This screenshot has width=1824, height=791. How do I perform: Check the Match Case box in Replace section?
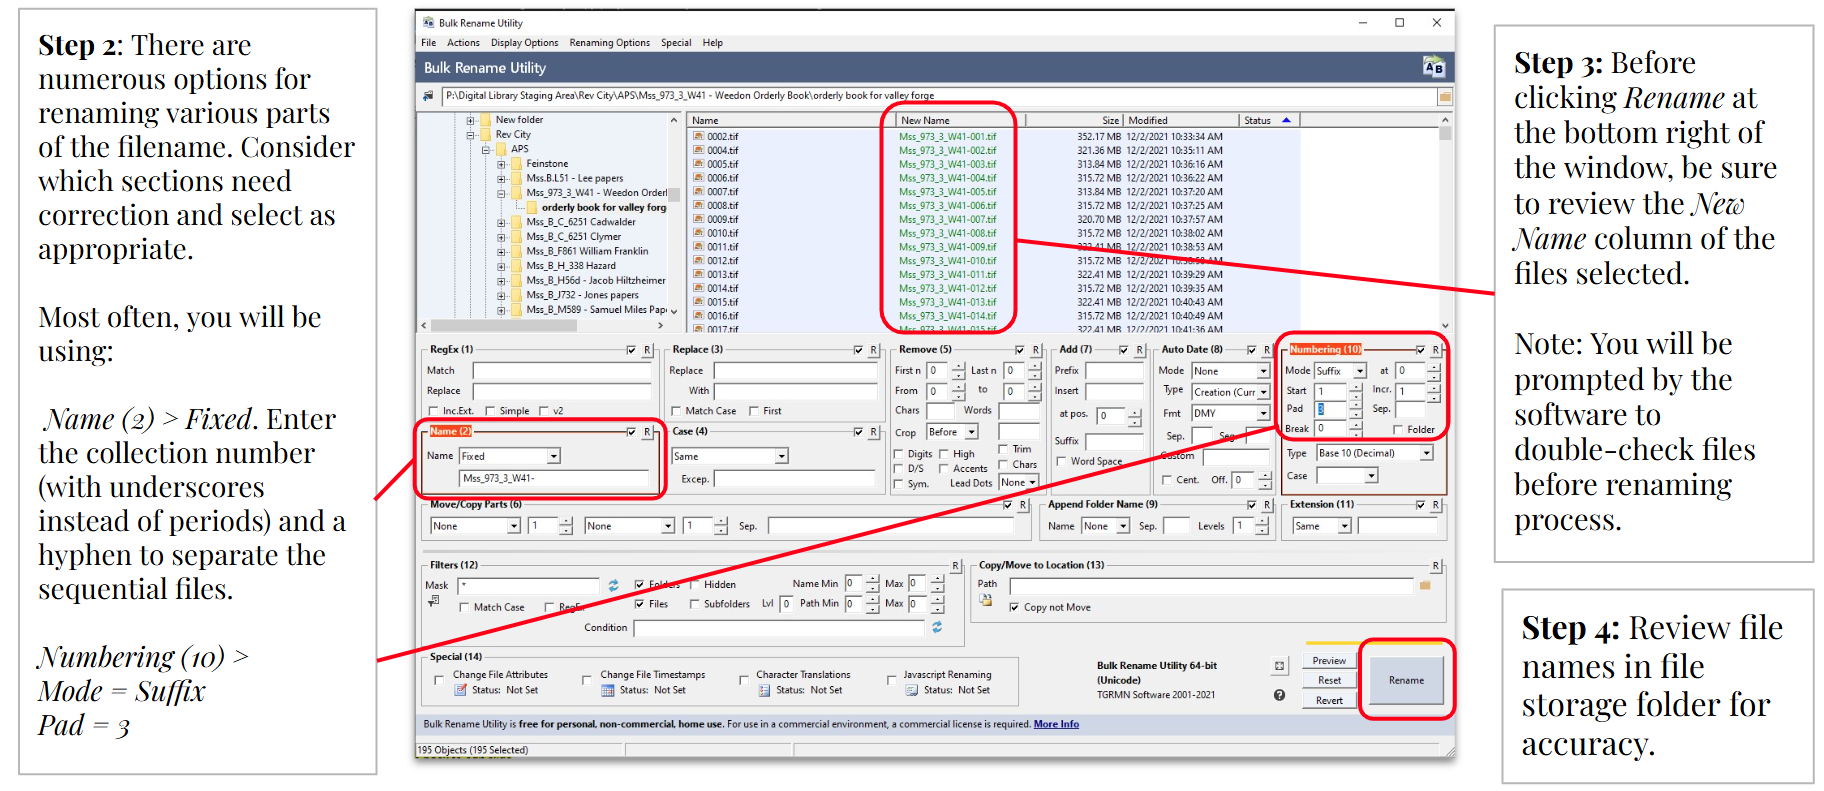pyautogui.click(x=677, y=411)
